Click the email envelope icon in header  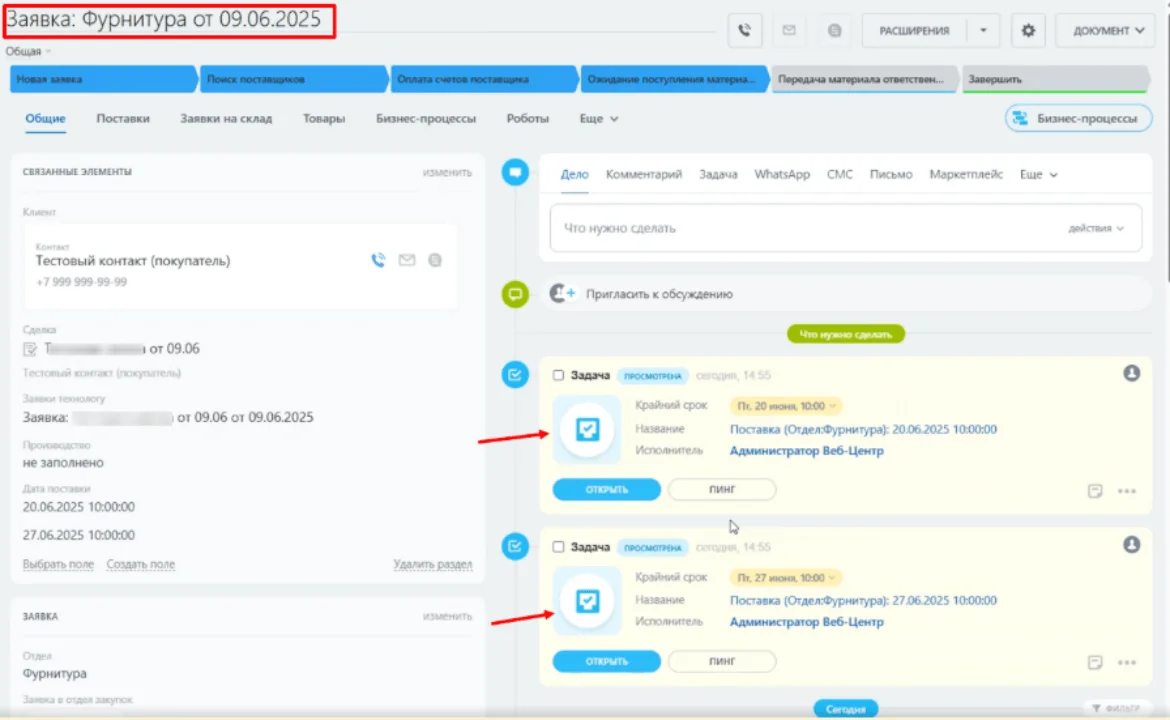click(x=789, y=31)
